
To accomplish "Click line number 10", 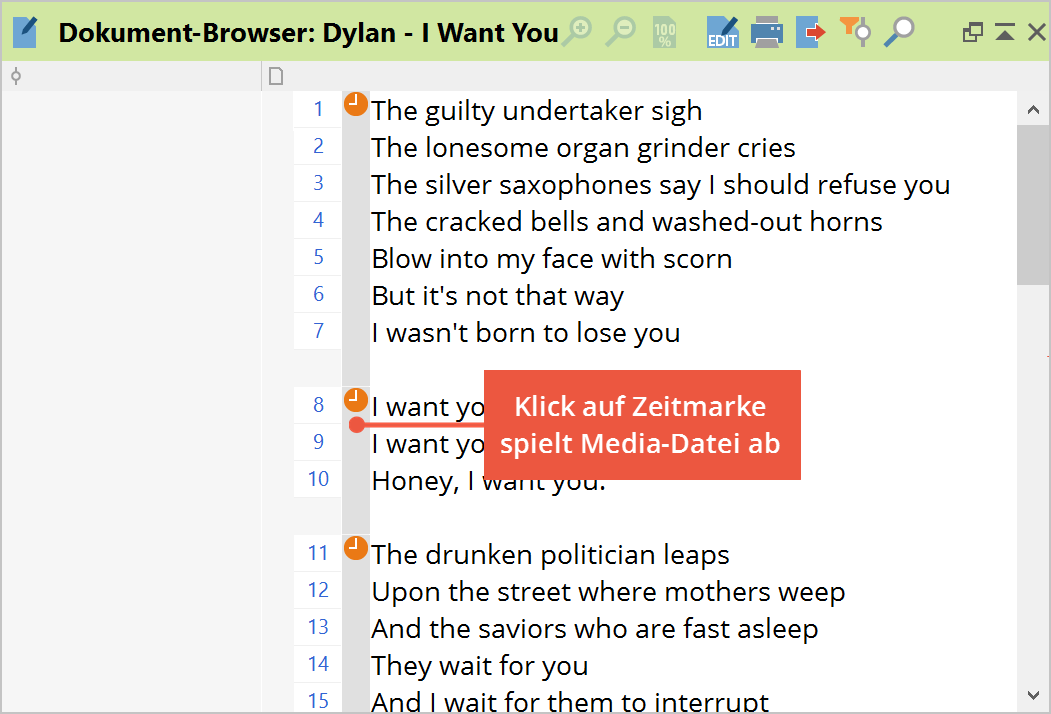I will click(x=318, y=479).
